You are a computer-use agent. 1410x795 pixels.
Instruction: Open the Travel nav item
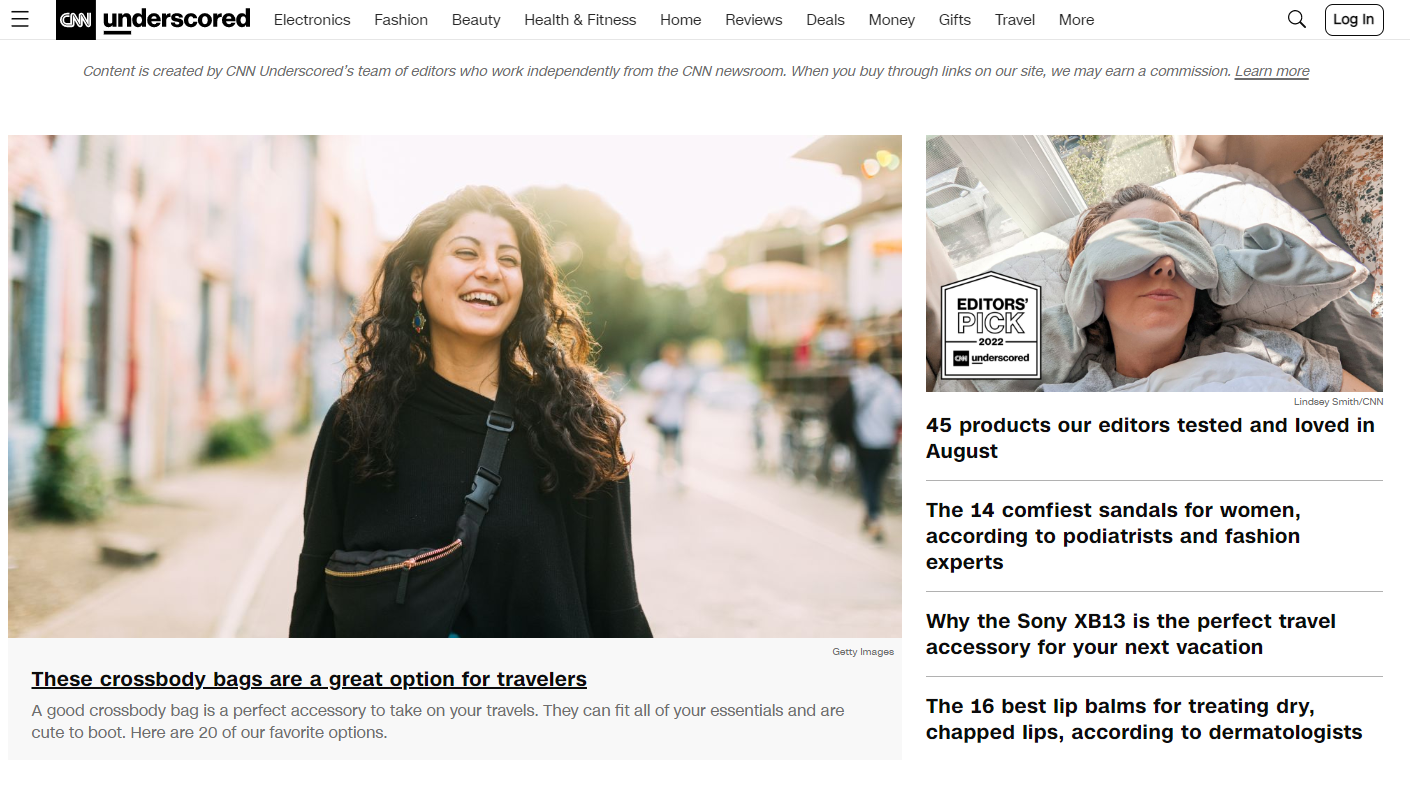1014,20
